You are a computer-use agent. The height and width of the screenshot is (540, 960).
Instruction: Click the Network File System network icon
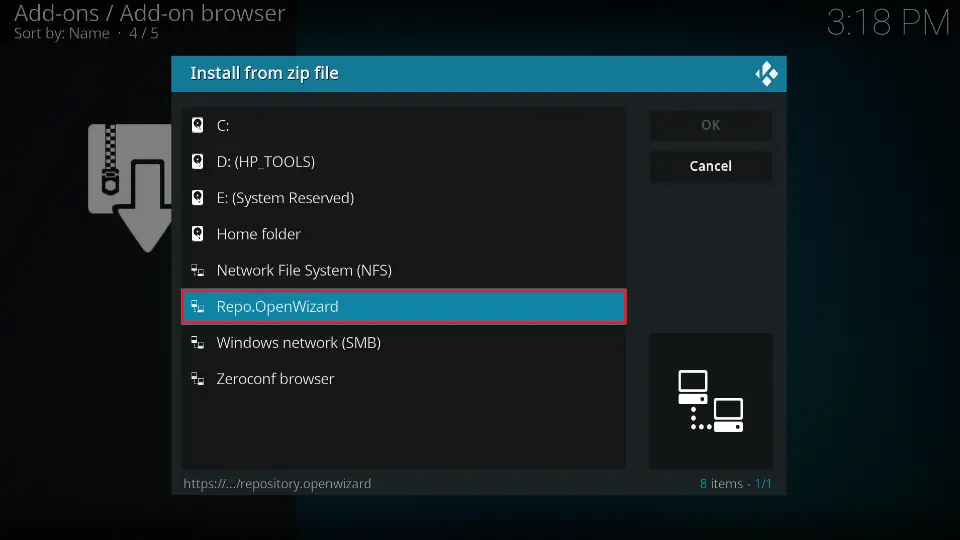197,270
